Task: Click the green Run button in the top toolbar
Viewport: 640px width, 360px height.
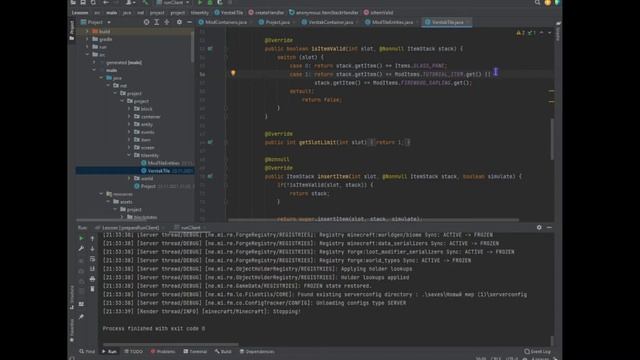Action: pyautogui.click(x=200, y=2)
